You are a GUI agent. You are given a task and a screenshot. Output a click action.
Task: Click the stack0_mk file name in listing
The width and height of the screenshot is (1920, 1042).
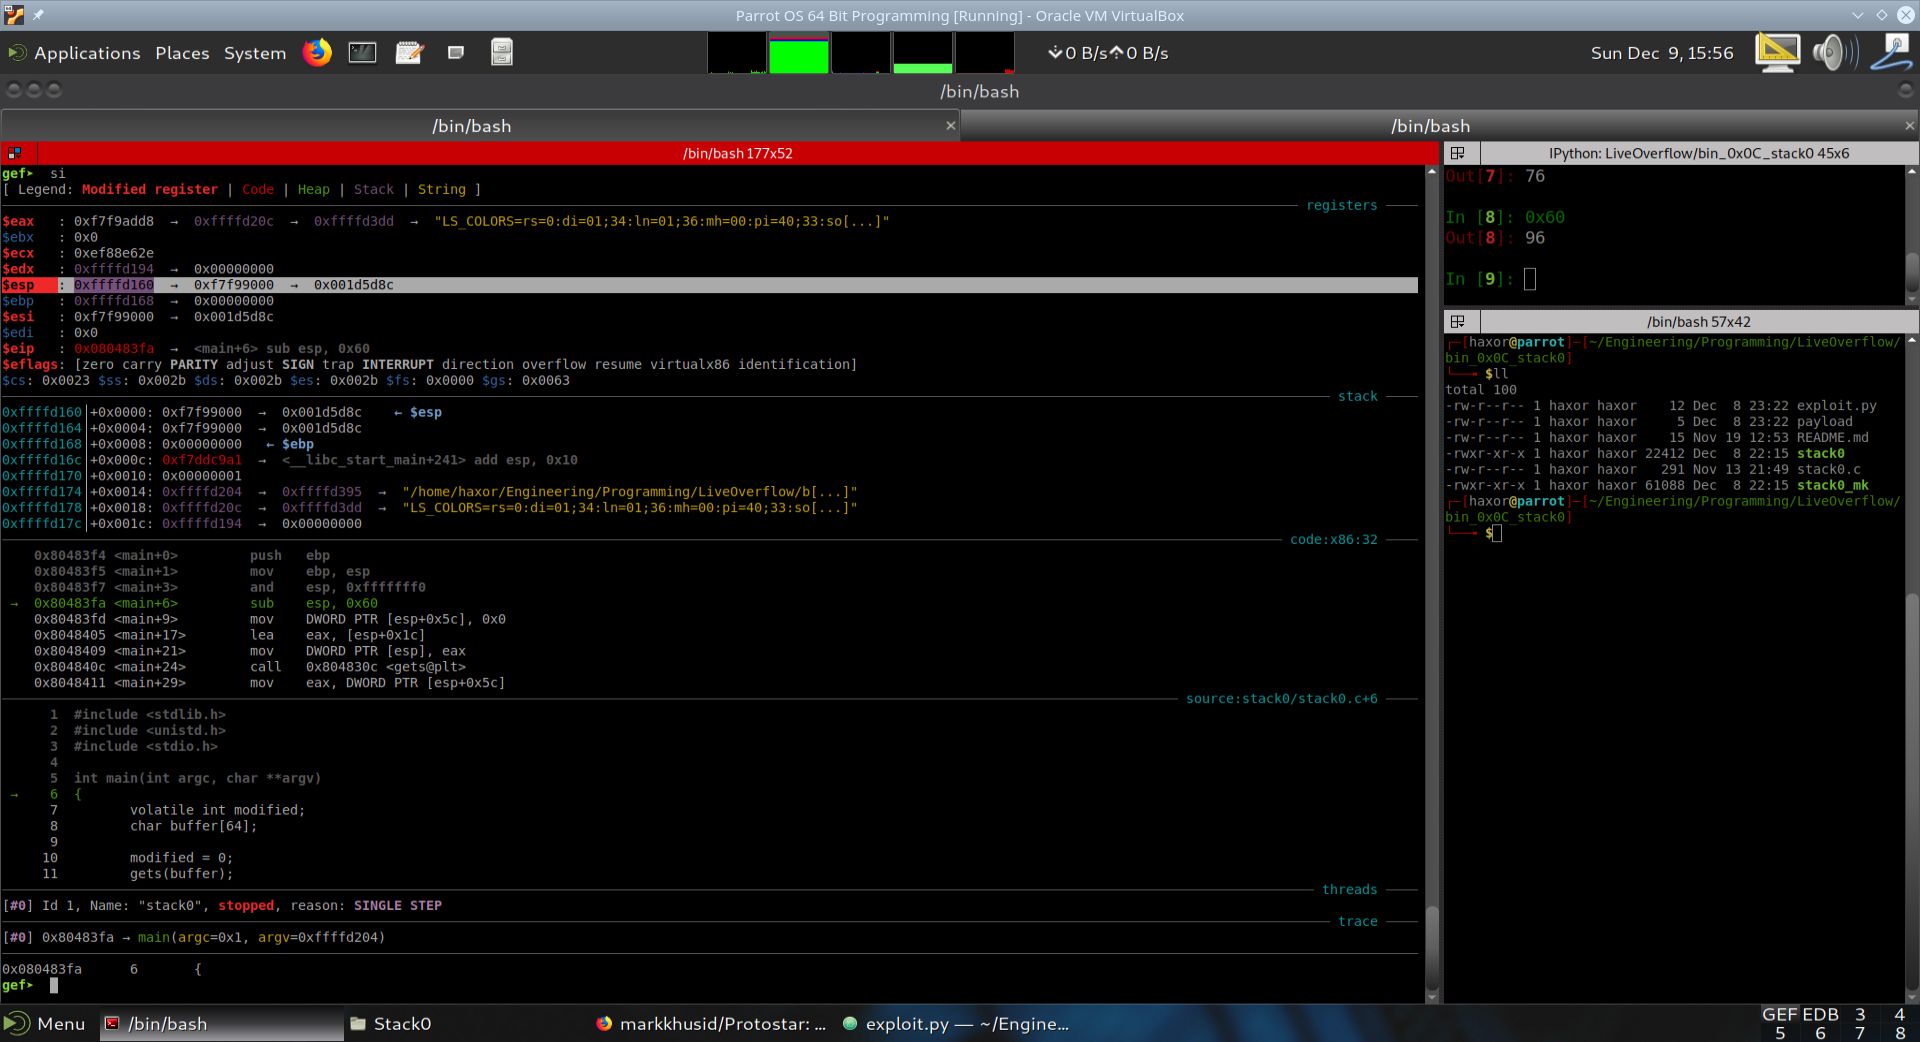(1832, 485)
